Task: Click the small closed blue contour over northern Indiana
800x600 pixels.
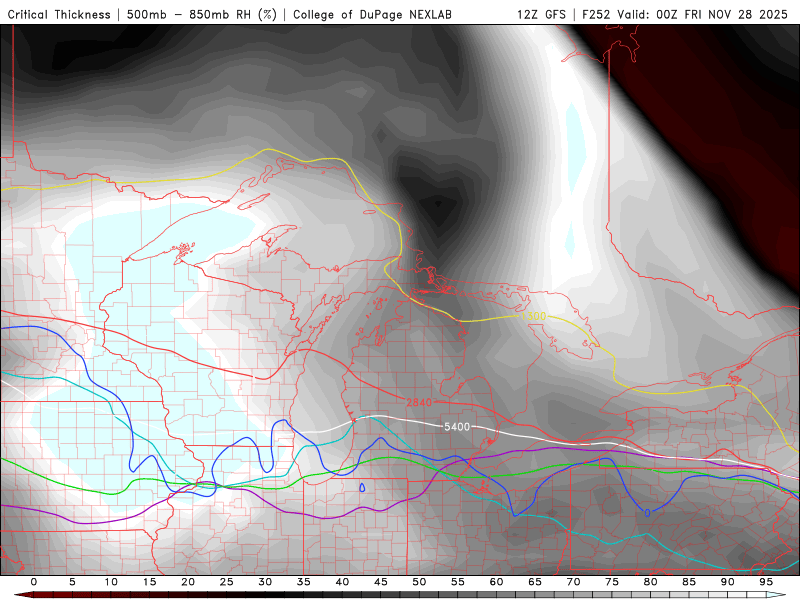Action: (x=362, y=488)
